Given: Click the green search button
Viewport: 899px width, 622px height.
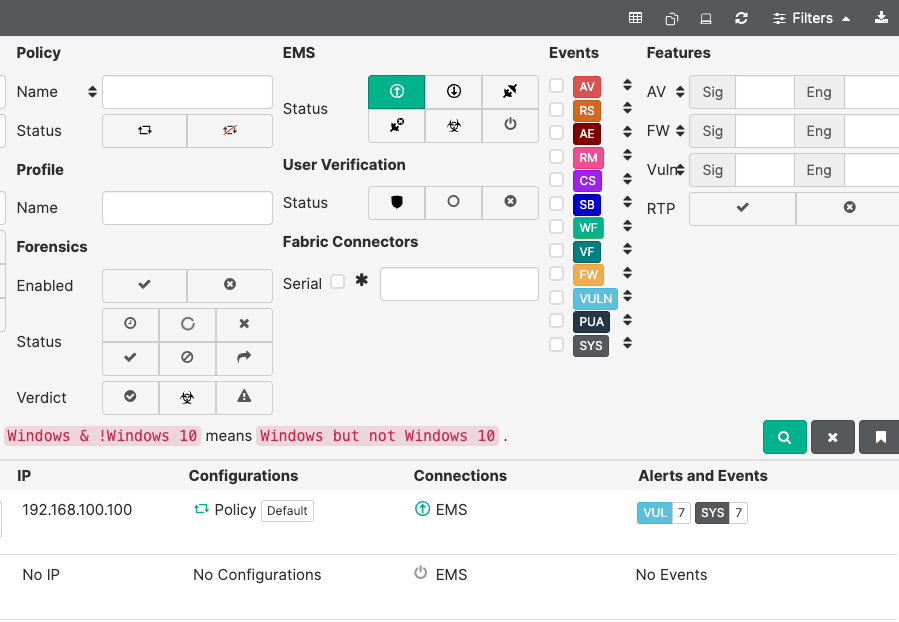Looking at the screenshot, I should (x=785, y=437).
